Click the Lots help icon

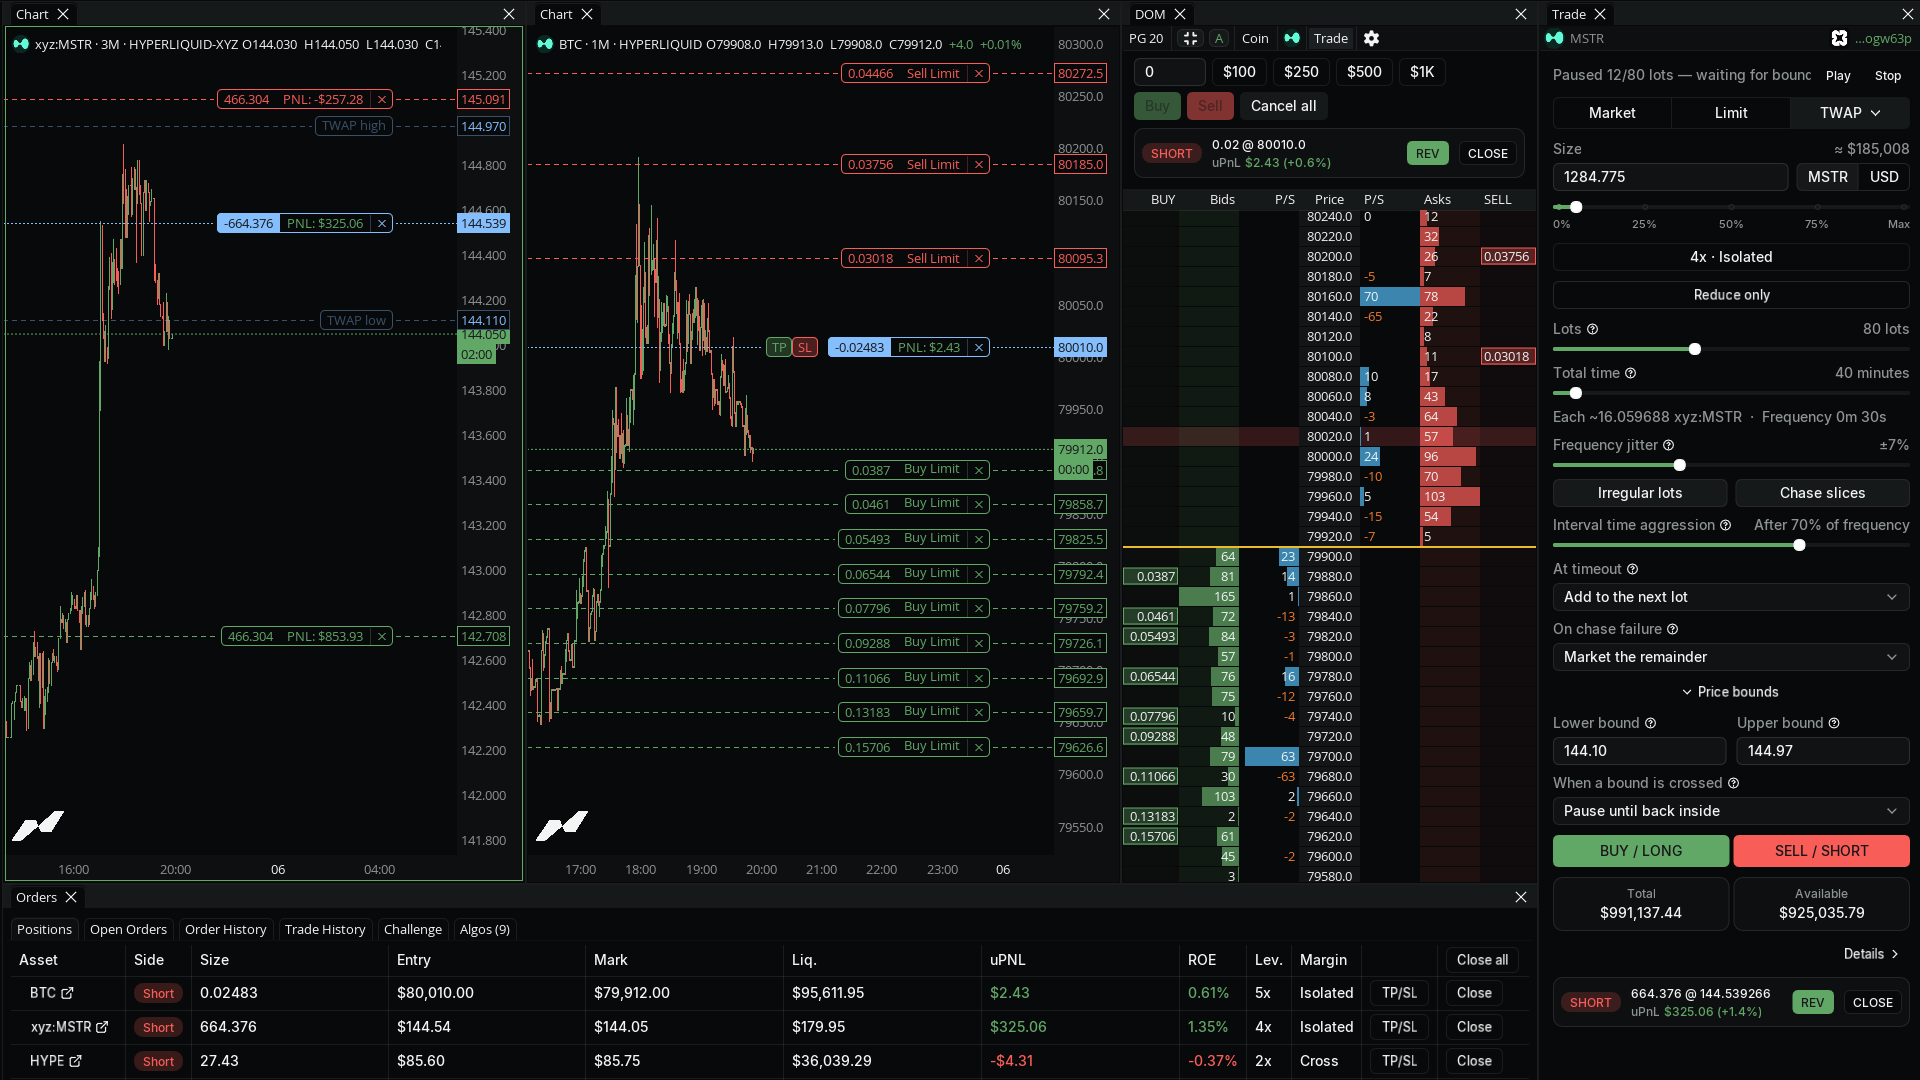tap(1593, 329)
